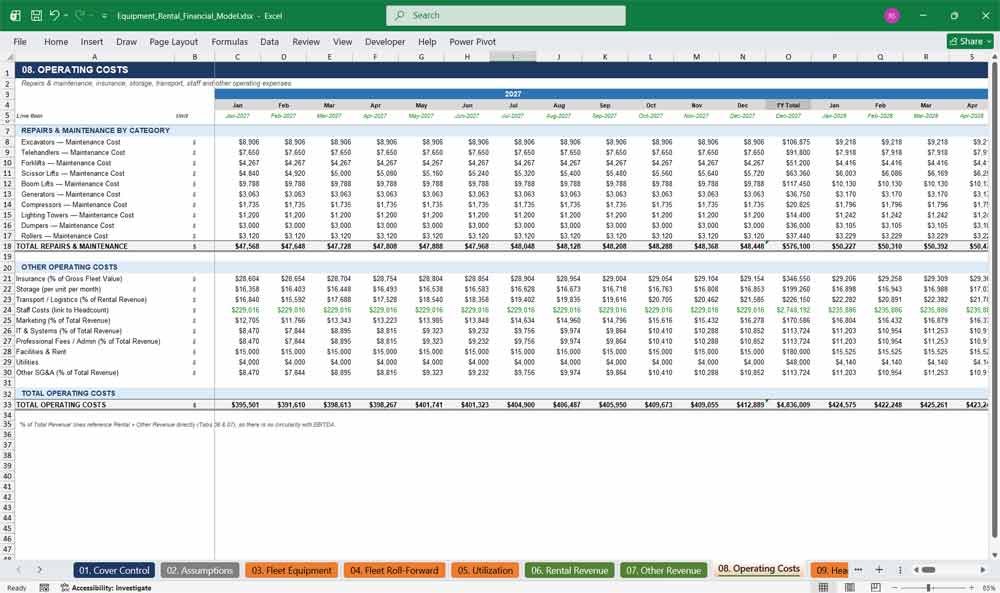Select the 08. OPERATING COSTS title cell
Screen dimensions: 1000x593
[x=75, y=70]
